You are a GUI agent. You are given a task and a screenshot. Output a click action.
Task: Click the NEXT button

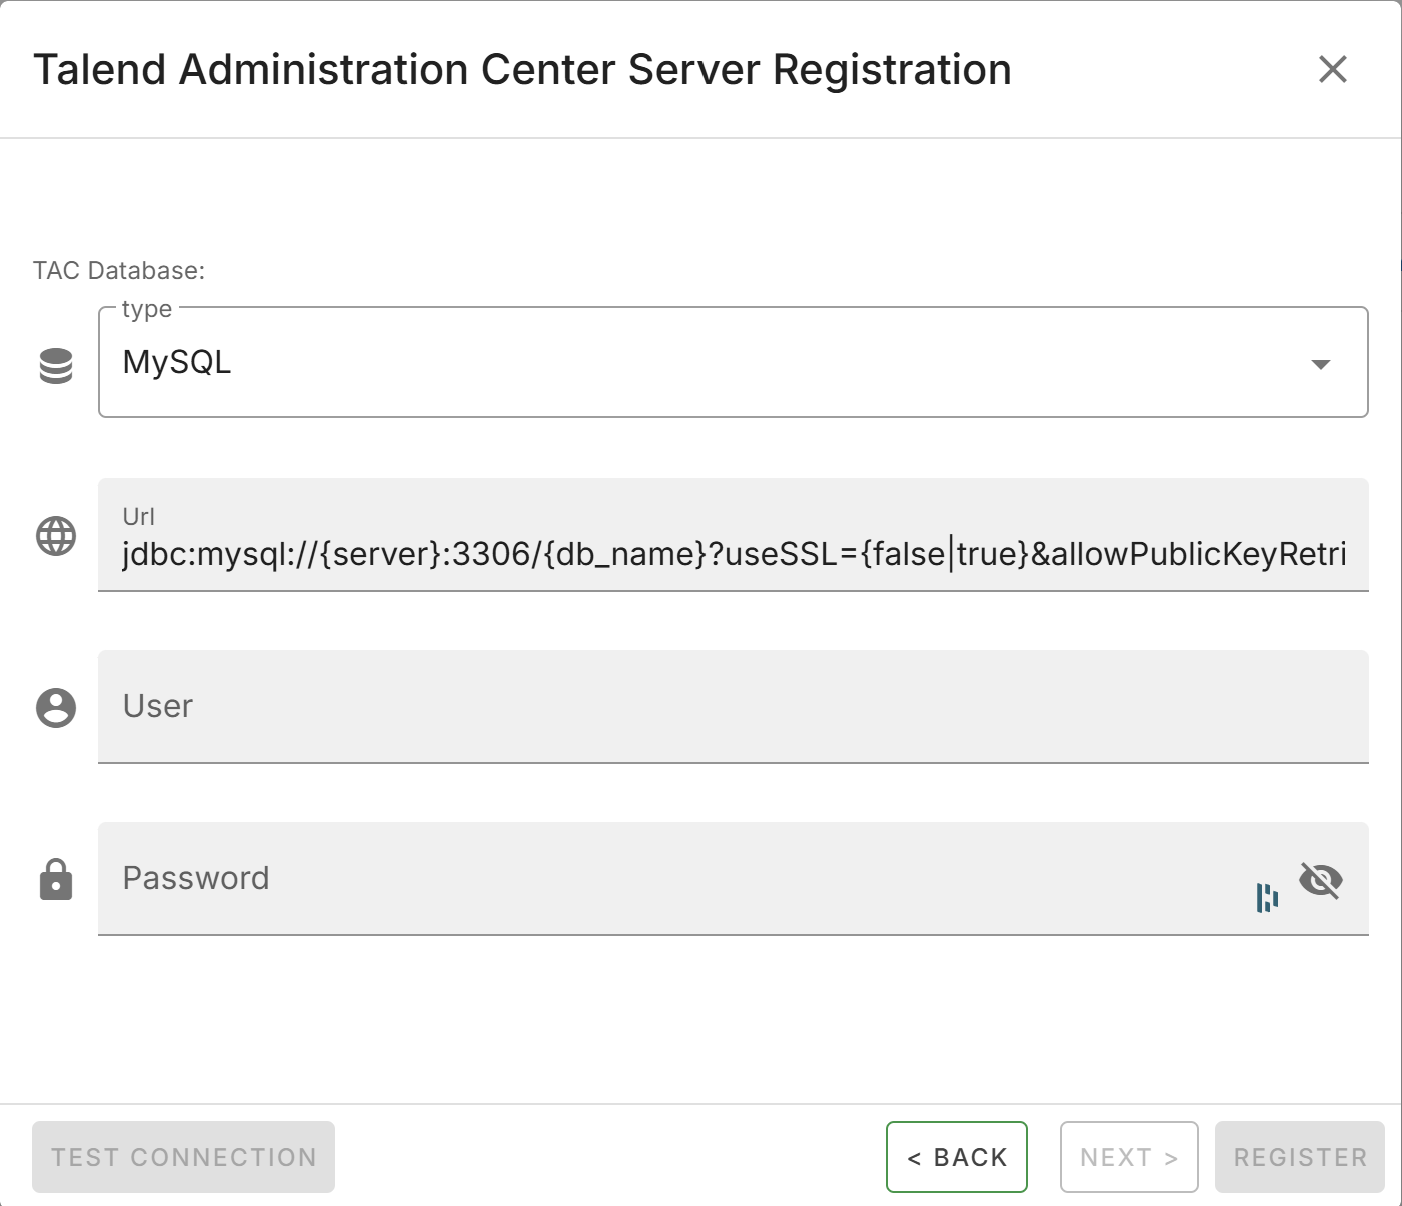point(1128,1157)
